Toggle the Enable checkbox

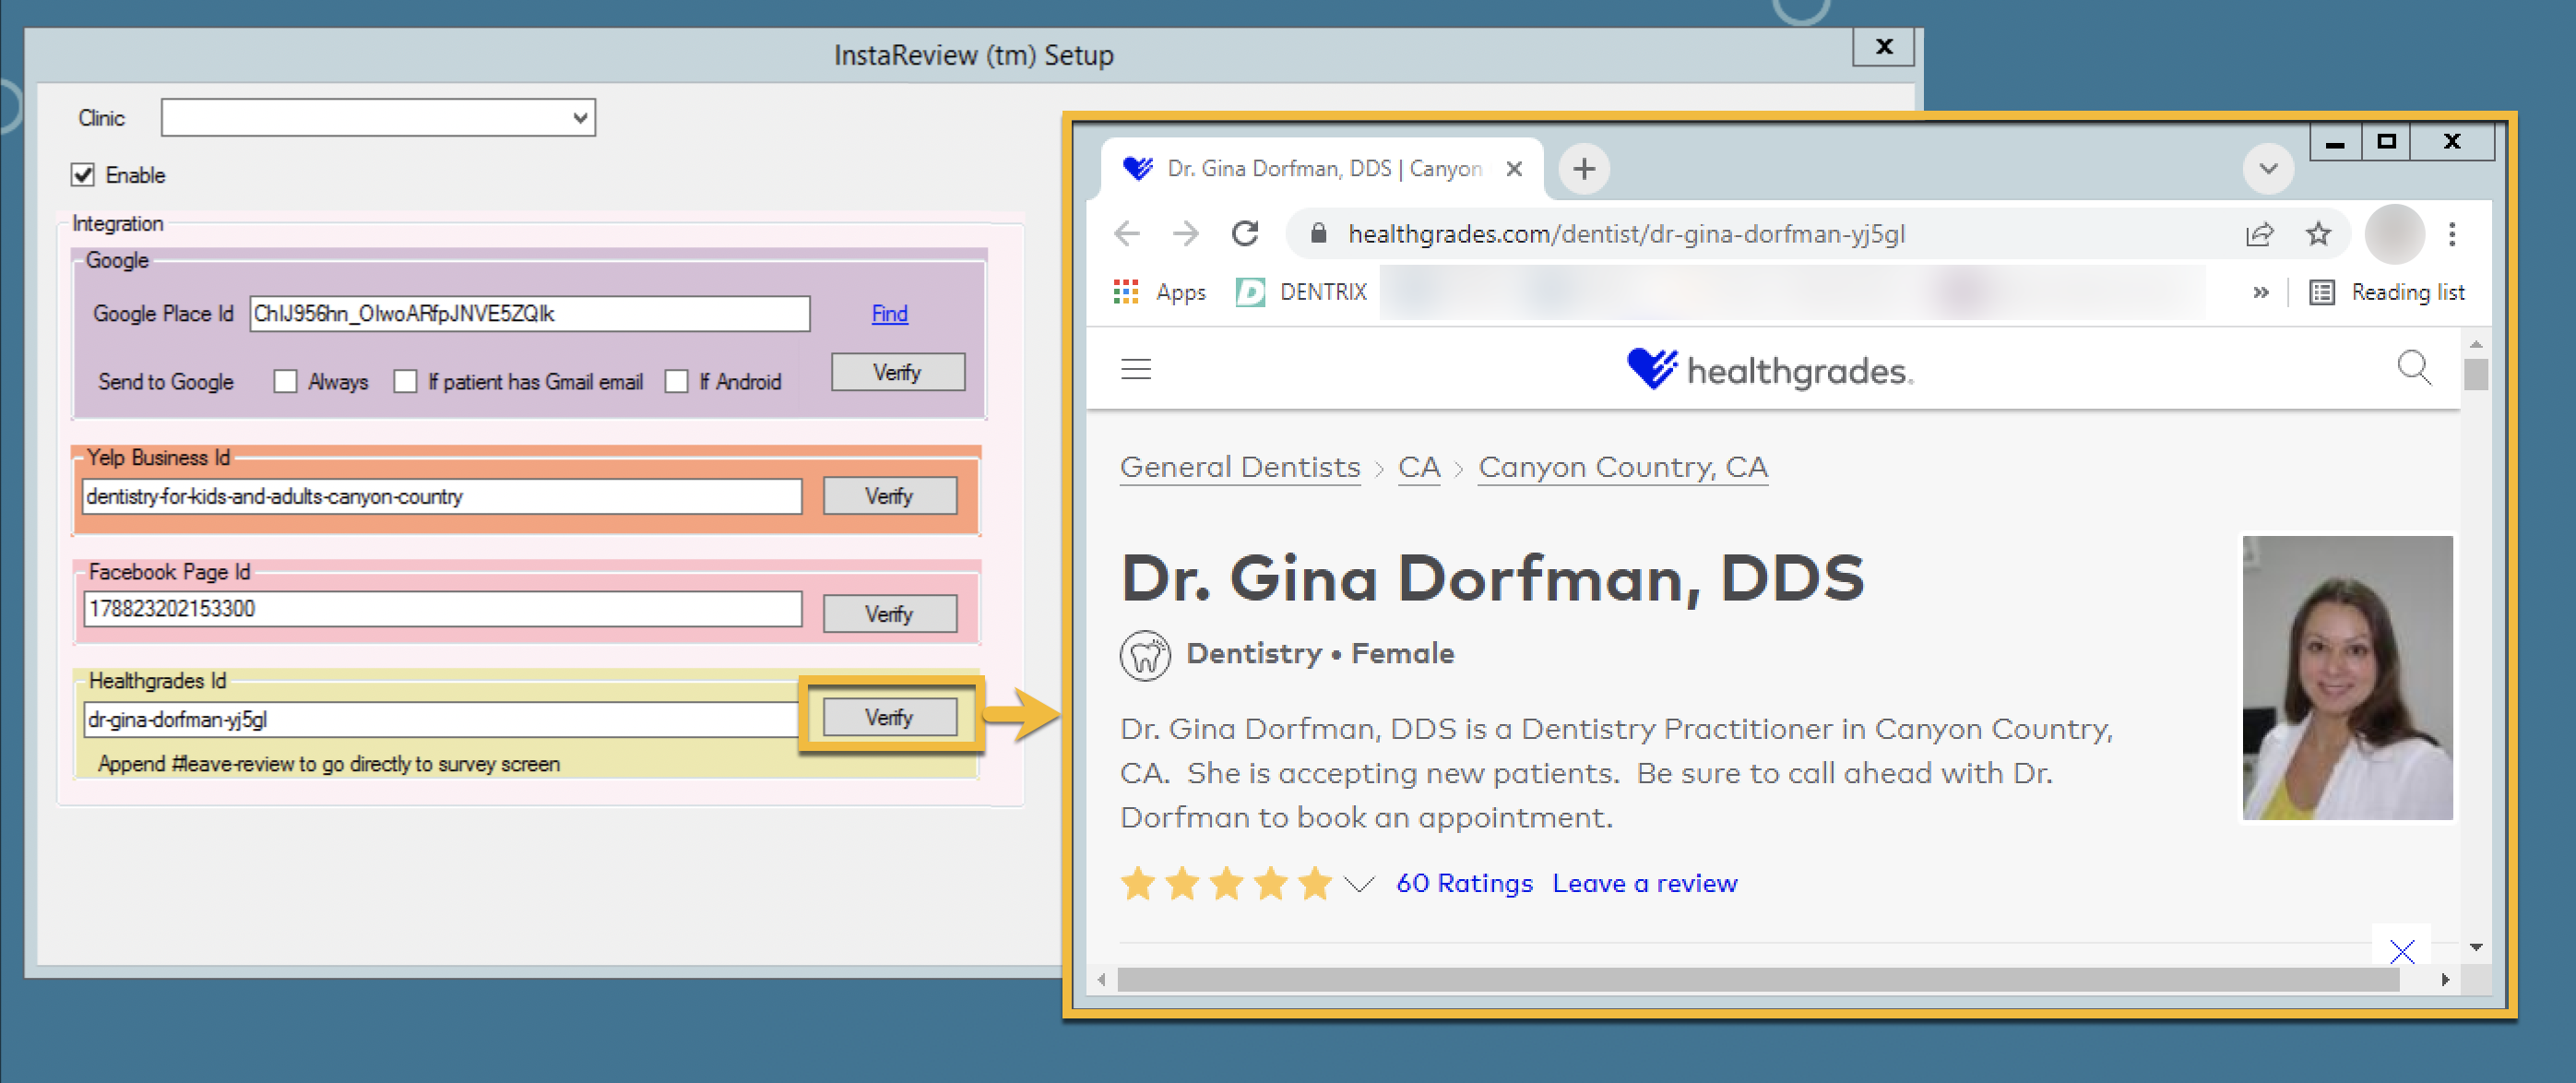(x=83, y=175)
